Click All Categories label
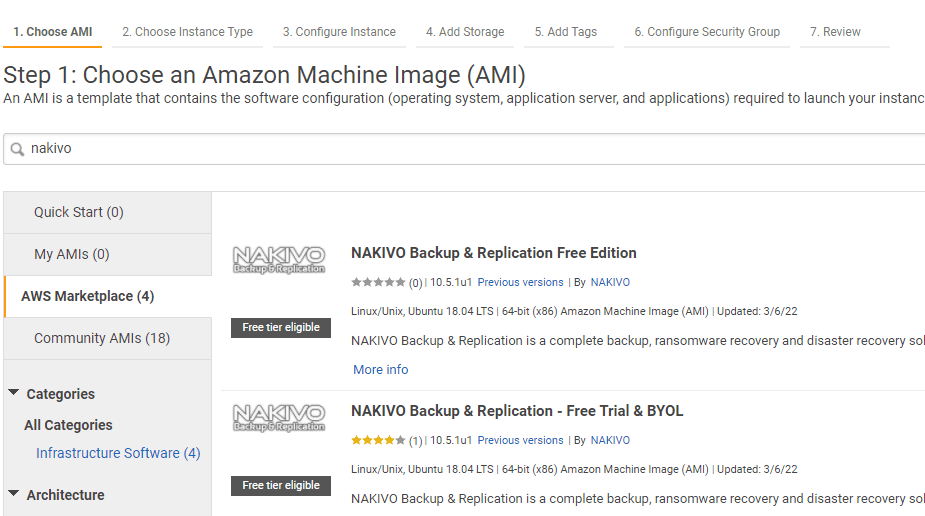This screenshot has width=925, height=516. pos(68,425)
